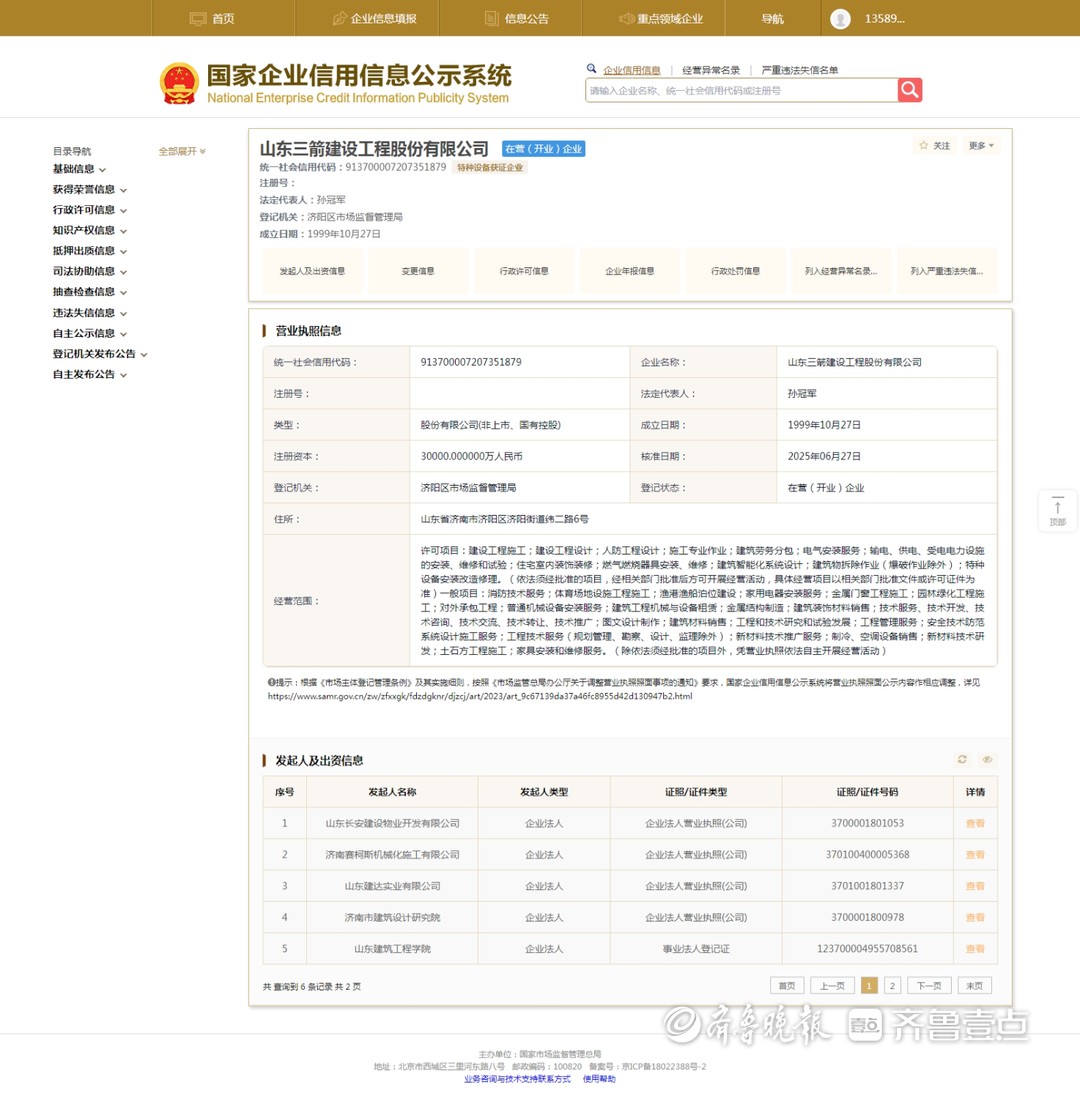Expand 抽查检查信息 in the sidebar
The image size is (1080, 1098).
pos(90,291)
